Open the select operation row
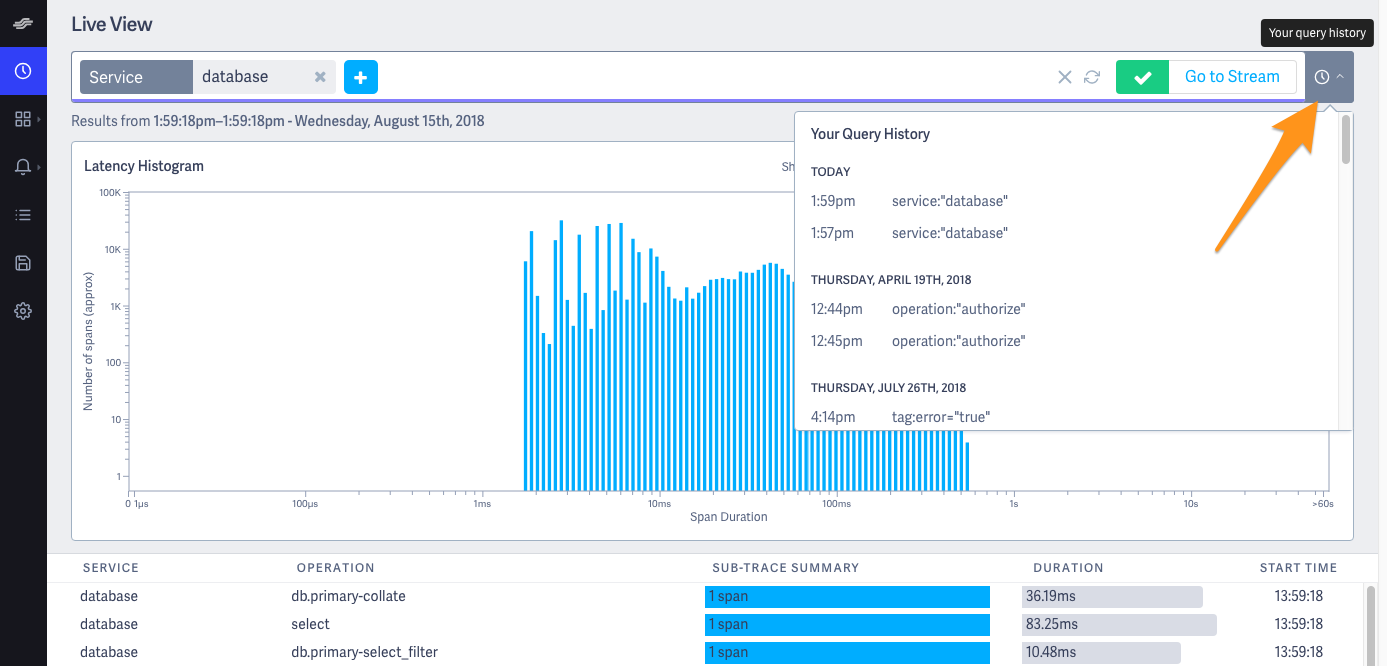Screen dimensions: 1387x666 [706, 625]
